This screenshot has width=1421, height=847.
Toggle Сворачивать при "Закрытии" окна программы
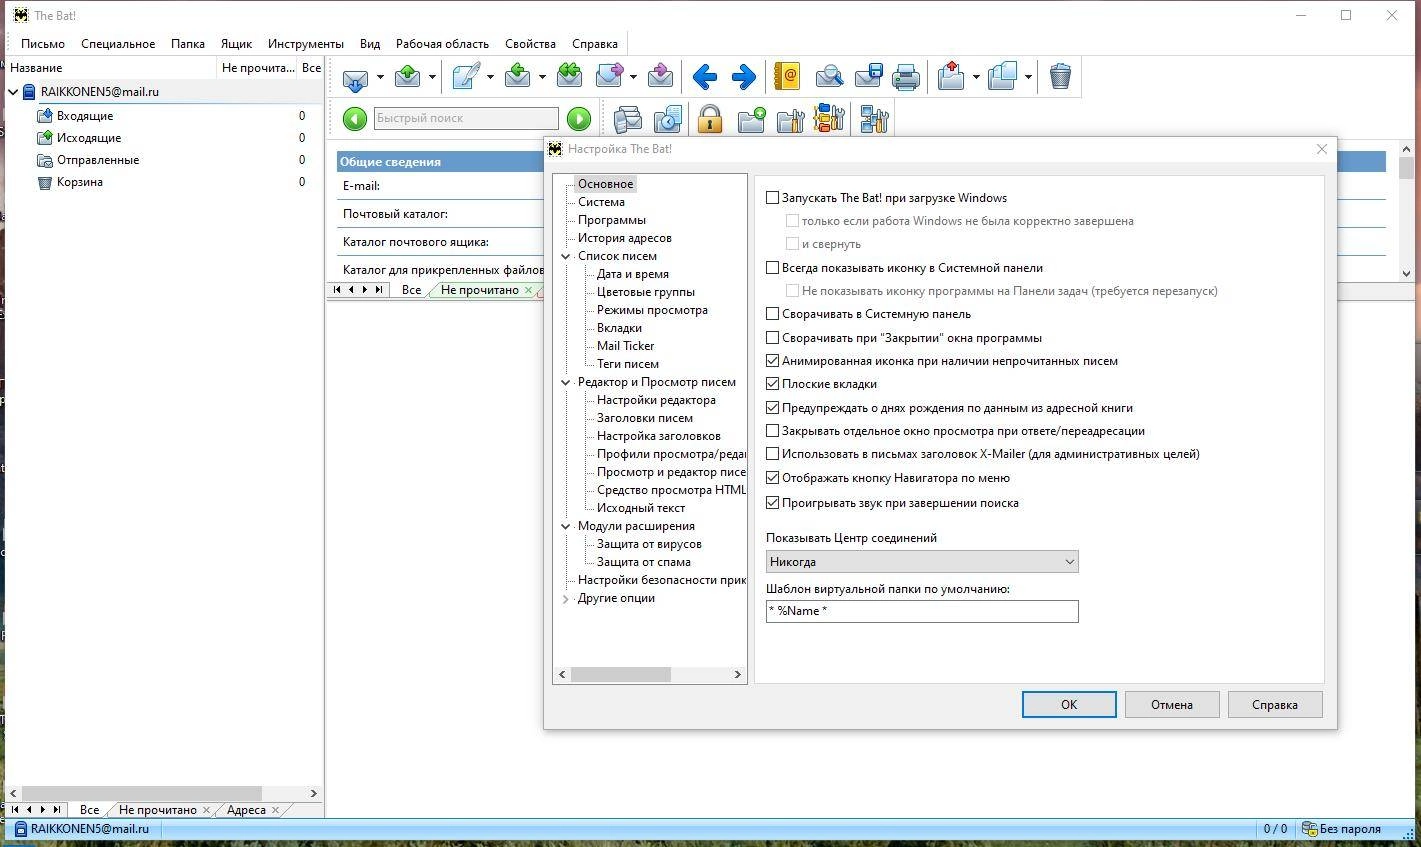(772, 338)
